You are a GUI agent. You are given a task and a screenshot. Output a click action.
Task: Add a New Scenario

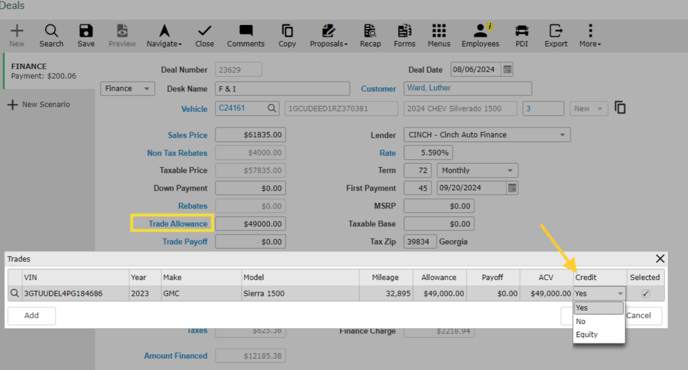(39, 104)
